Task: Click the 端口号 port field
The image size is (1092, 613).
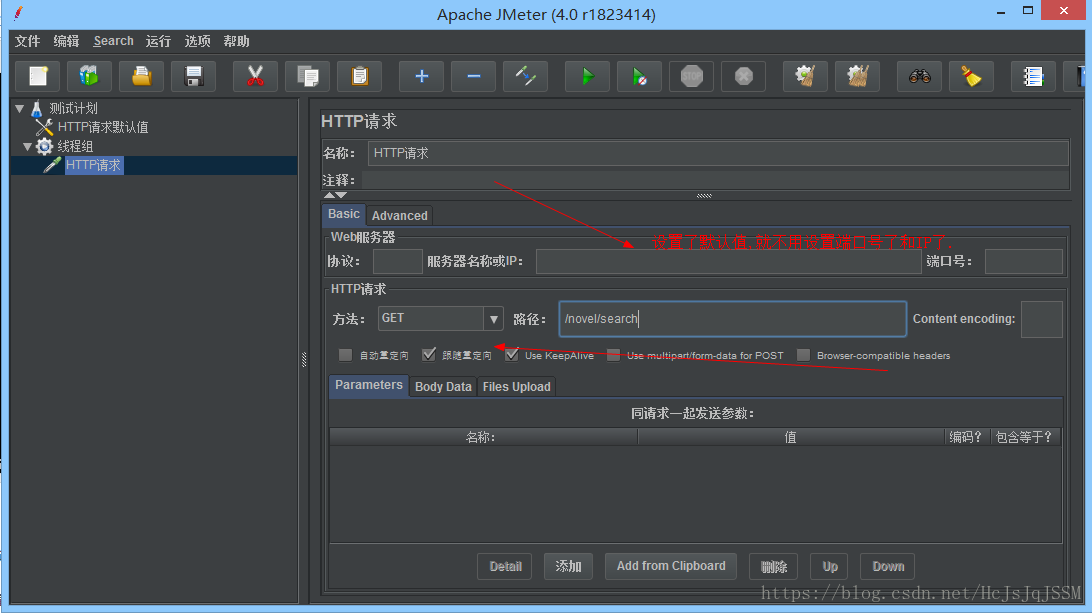Action: [1024, 262]
